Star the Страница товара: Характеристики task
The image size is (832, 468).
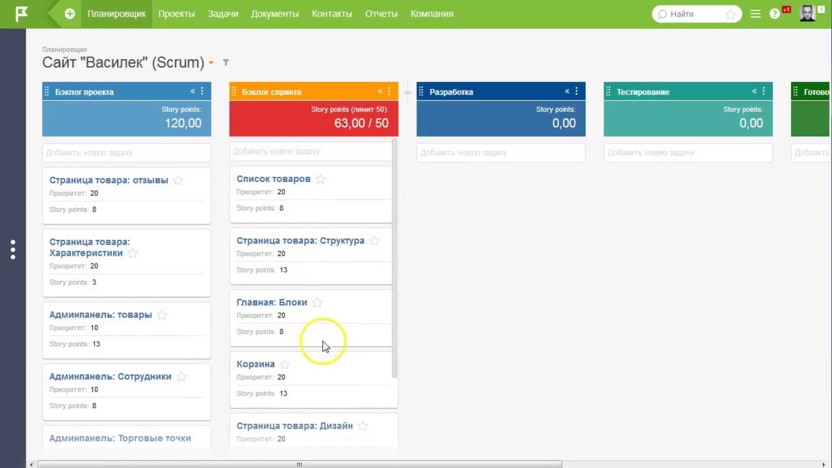coord(133,253)
